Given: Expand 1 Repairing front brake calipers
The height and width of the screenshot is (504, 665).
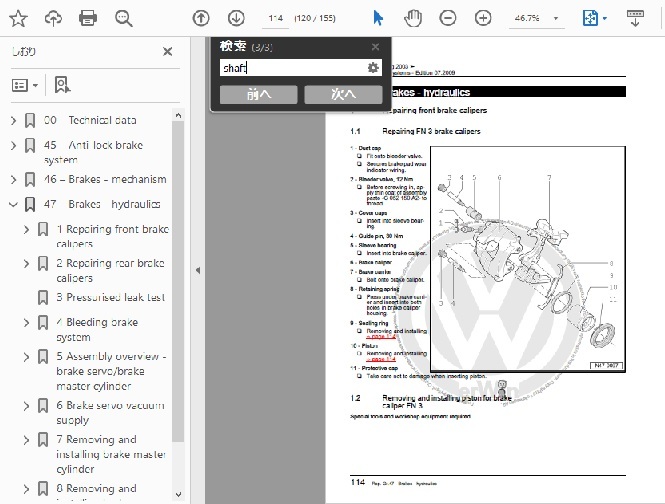Looking at the screenshot, I should 26,230.
